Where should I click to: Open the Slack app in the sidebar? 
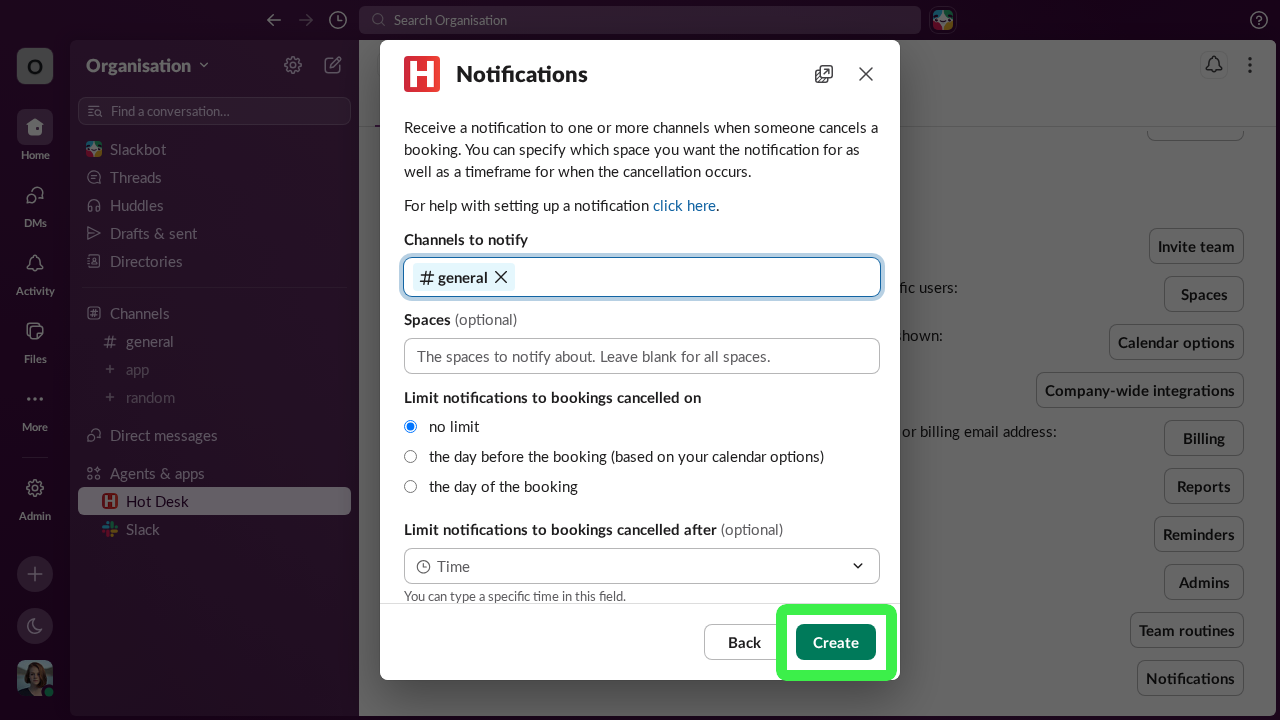point(214,529)
